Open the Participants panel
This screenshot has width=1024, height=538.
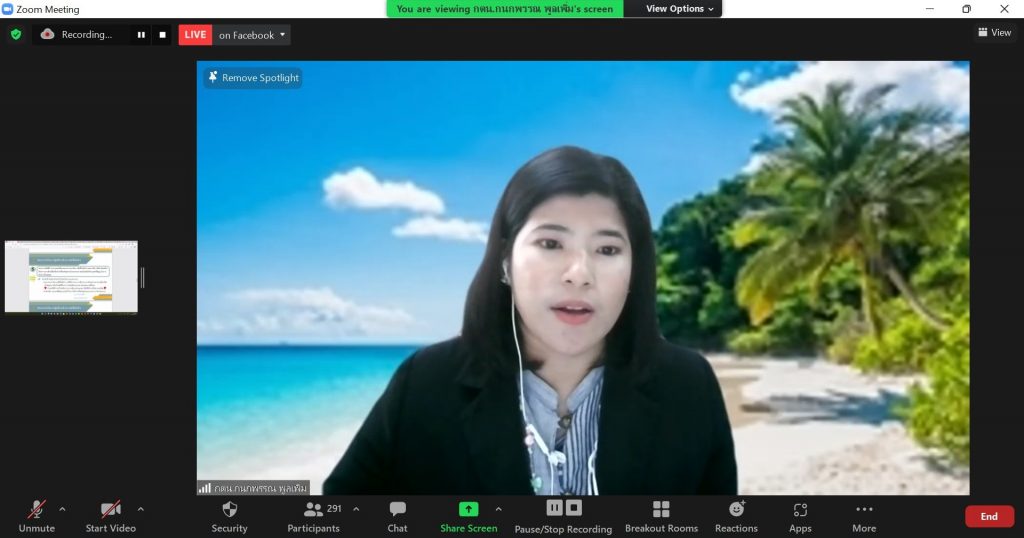point(314,516)
